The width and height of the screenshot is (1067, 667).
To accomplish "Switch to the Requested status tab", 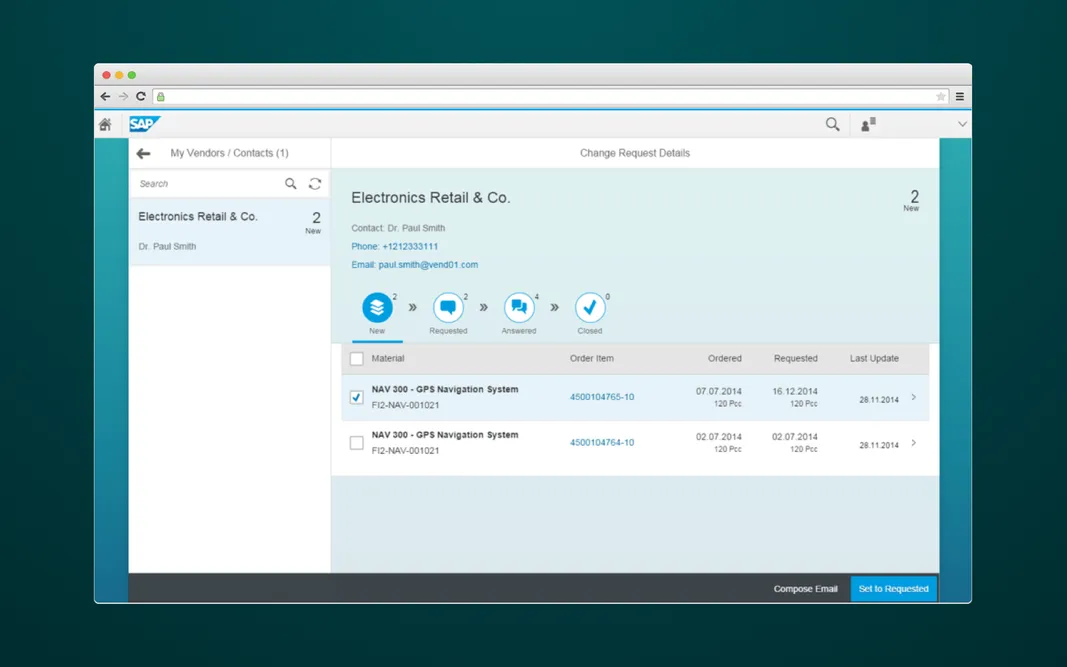I will (448, 308).
